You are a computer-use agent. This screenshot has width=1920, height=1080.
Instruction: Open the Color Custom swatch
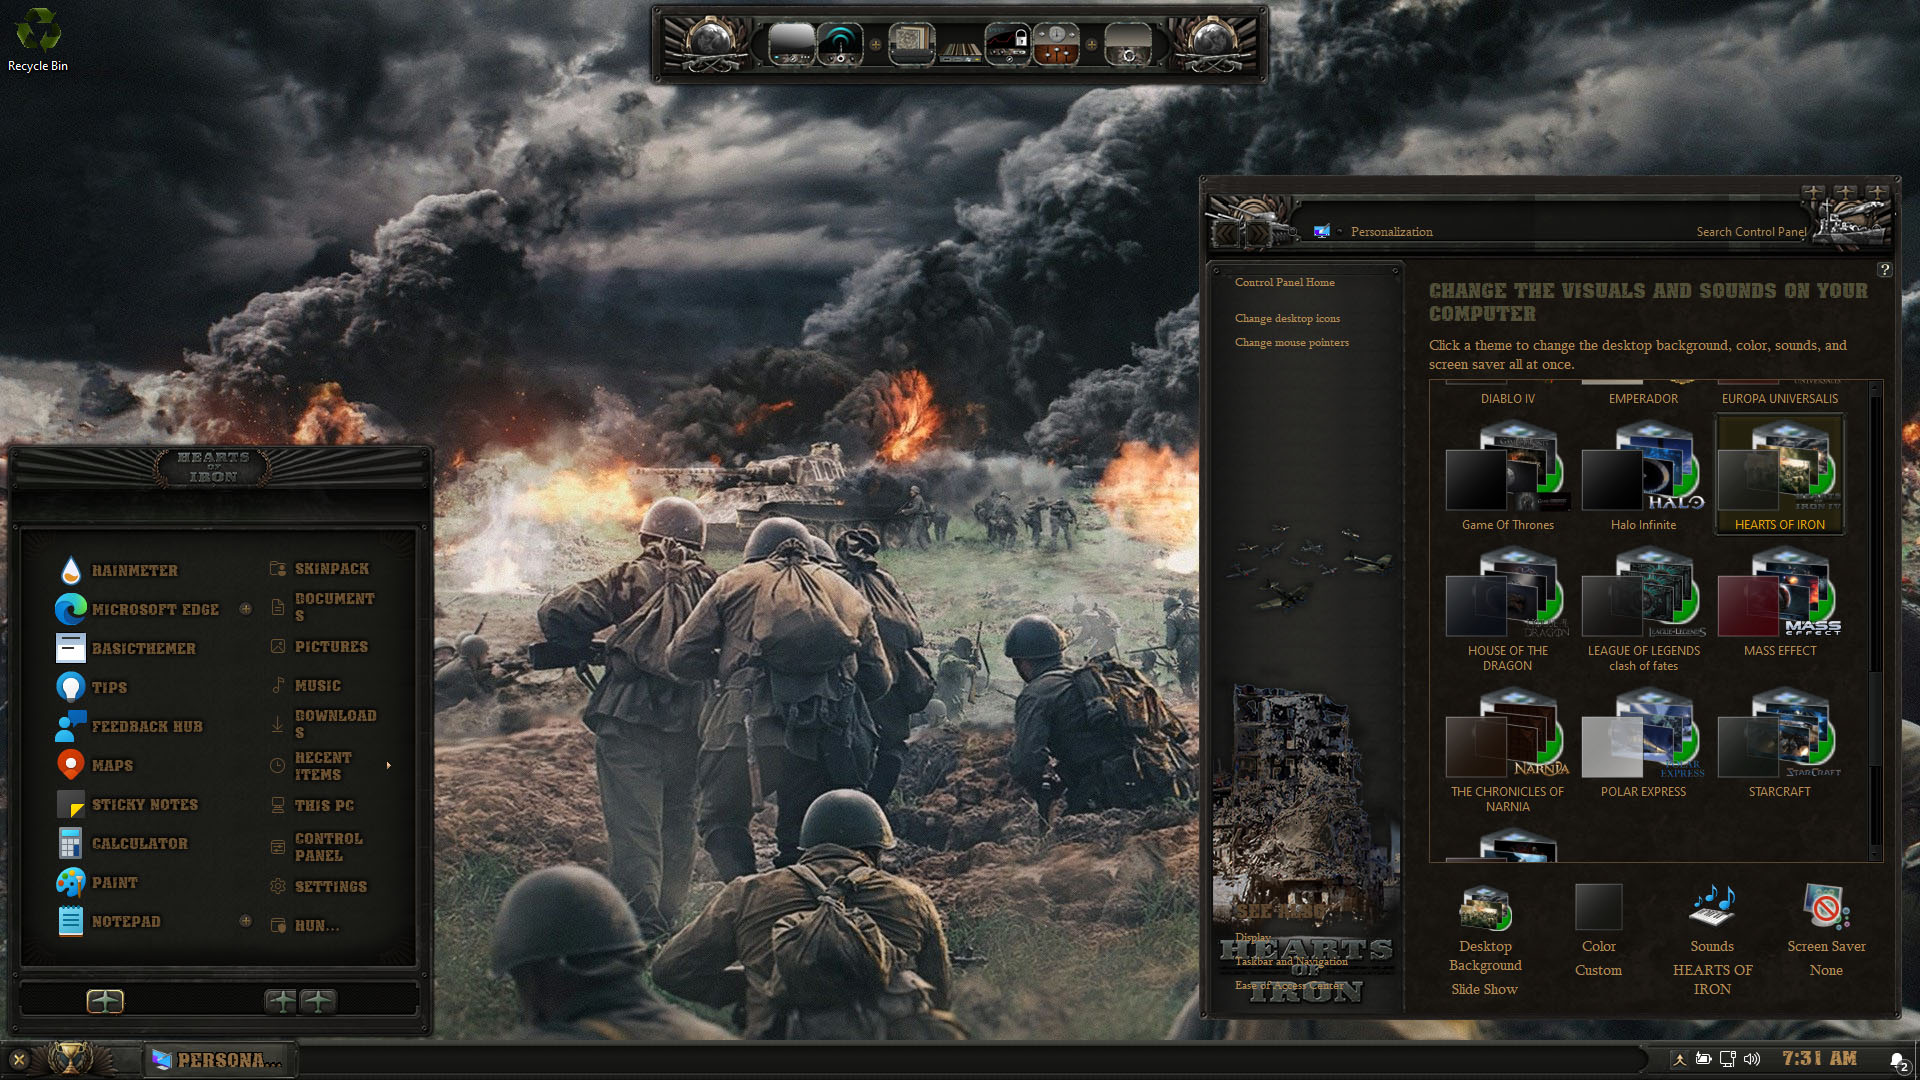(1598, 908)
